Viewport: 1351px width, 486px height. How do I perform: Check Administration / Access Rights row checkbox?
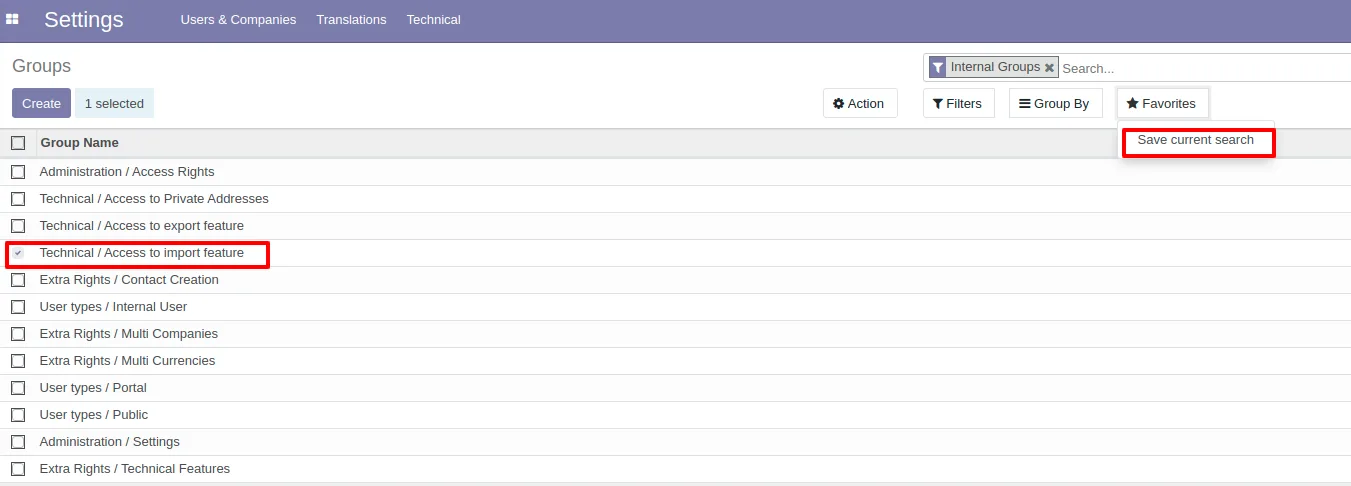[x=18, y=172]
